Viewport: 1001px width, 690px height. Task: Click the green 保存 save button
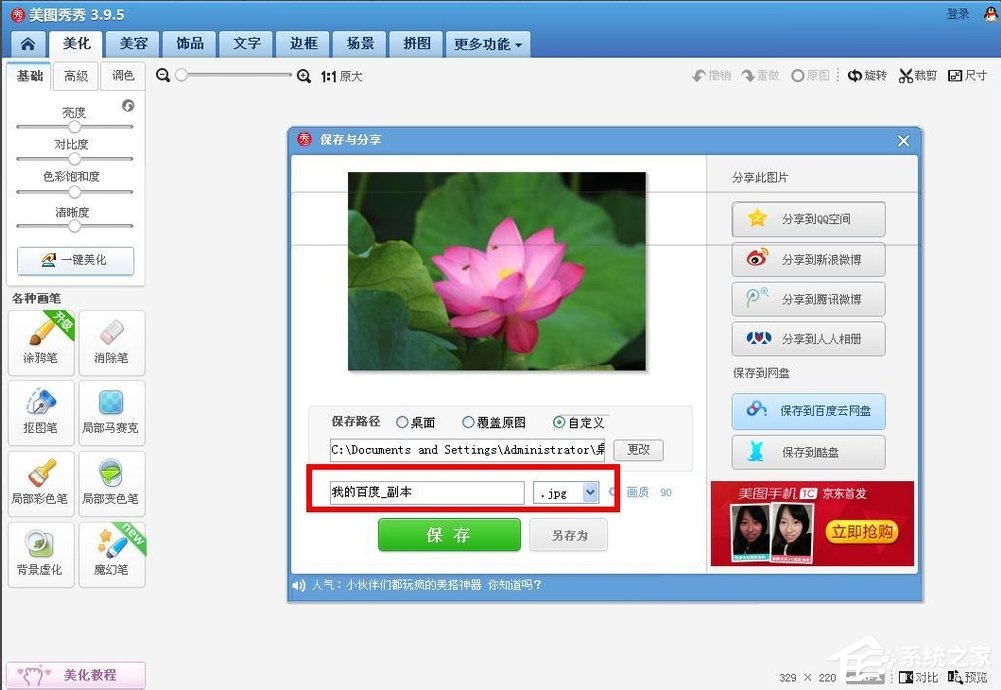click(x=448, y=534)
